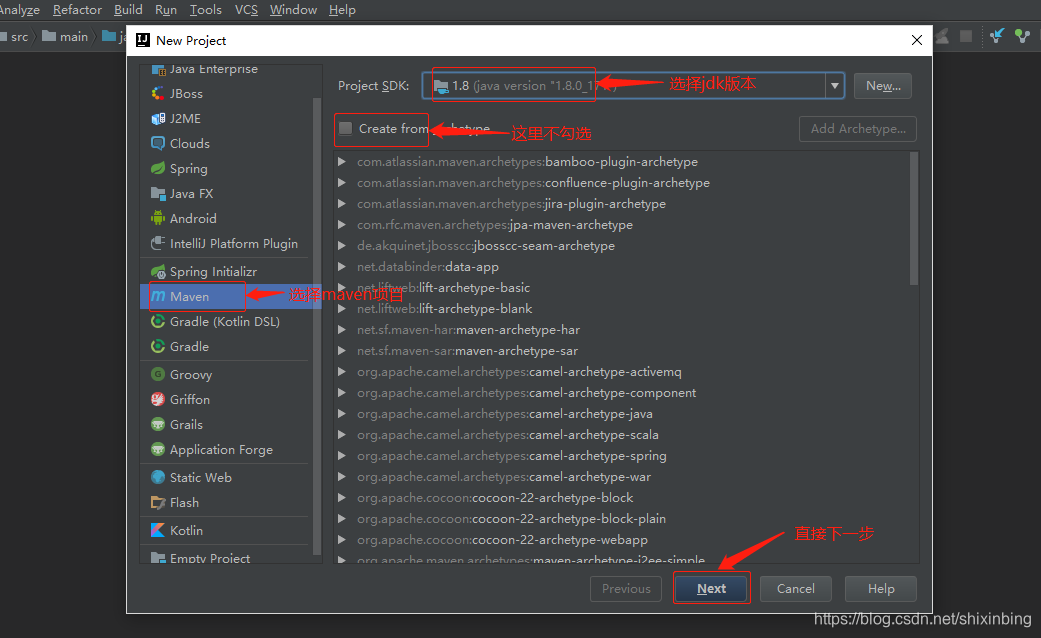Select the Gradle (Kotlin DSL) icon

[x=158, y=321]
